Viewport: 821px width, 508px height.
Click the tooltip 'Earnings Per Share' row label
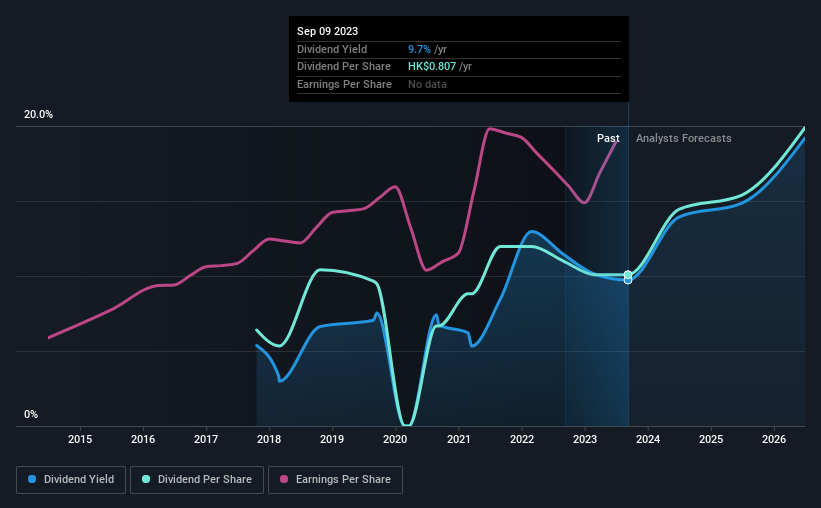pyautogui.click(x=344, y=84)
